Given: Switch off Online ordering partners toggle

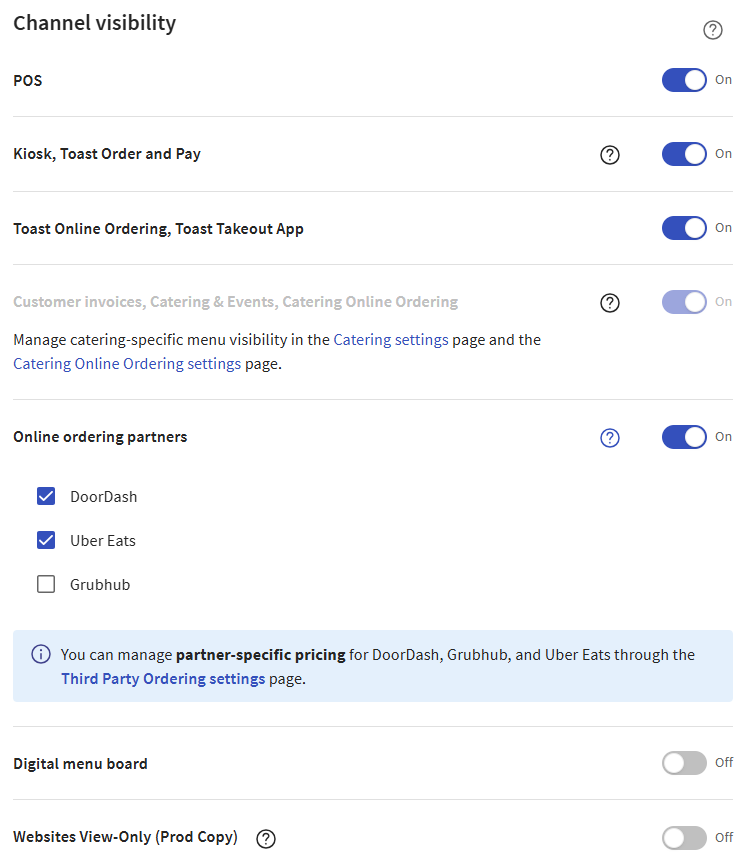Looking at the screenshot, I should click(x=684, y=437).
